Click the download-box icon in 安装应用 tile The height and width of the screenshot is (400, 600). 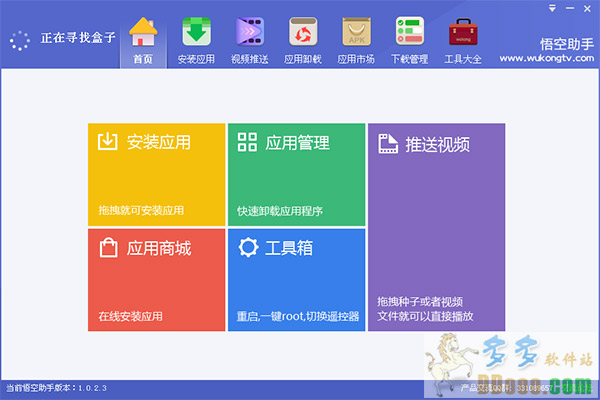pyautogui.click(x=108, y=141)
